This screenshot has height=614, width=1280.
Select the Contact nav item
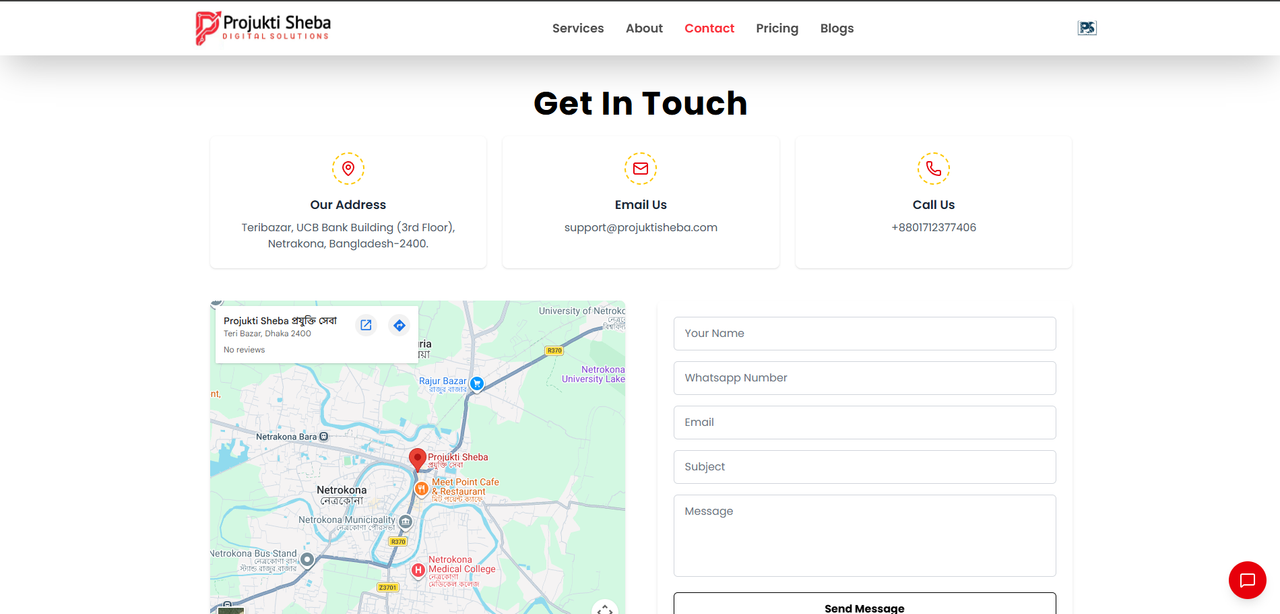click(709, 28)
